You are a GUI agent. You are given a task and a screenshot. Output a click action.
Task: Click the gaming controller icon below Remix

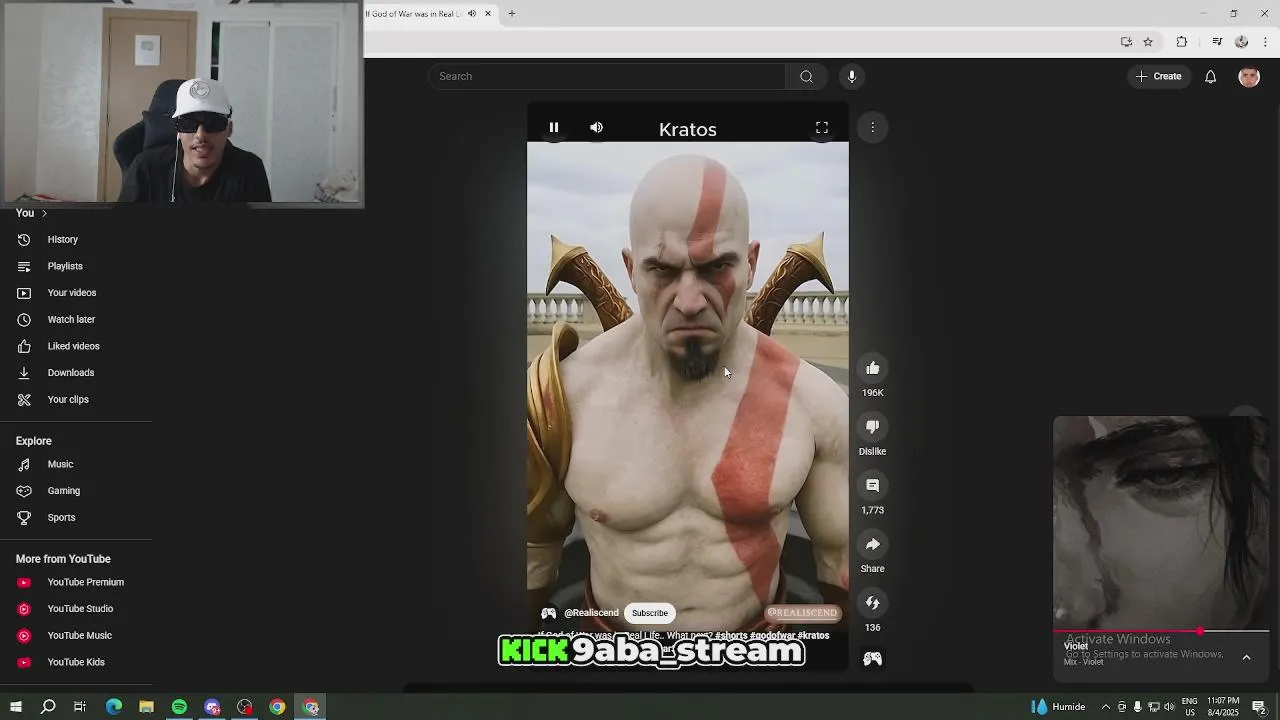point(873,659)
